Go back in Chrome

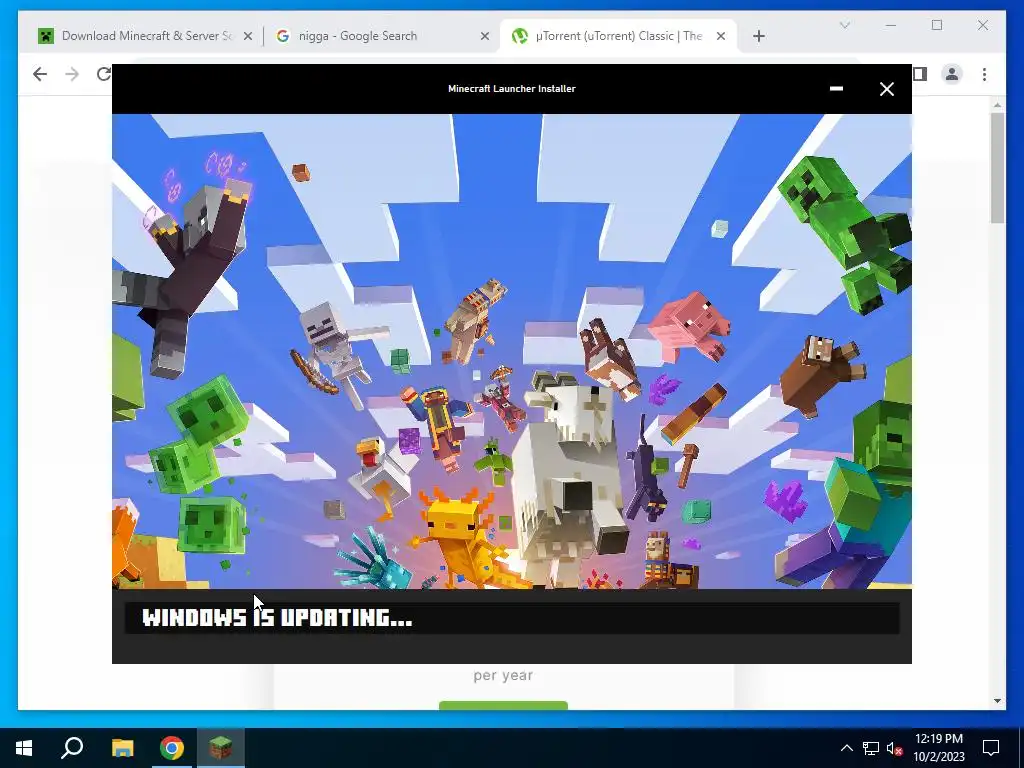[40, 74]
